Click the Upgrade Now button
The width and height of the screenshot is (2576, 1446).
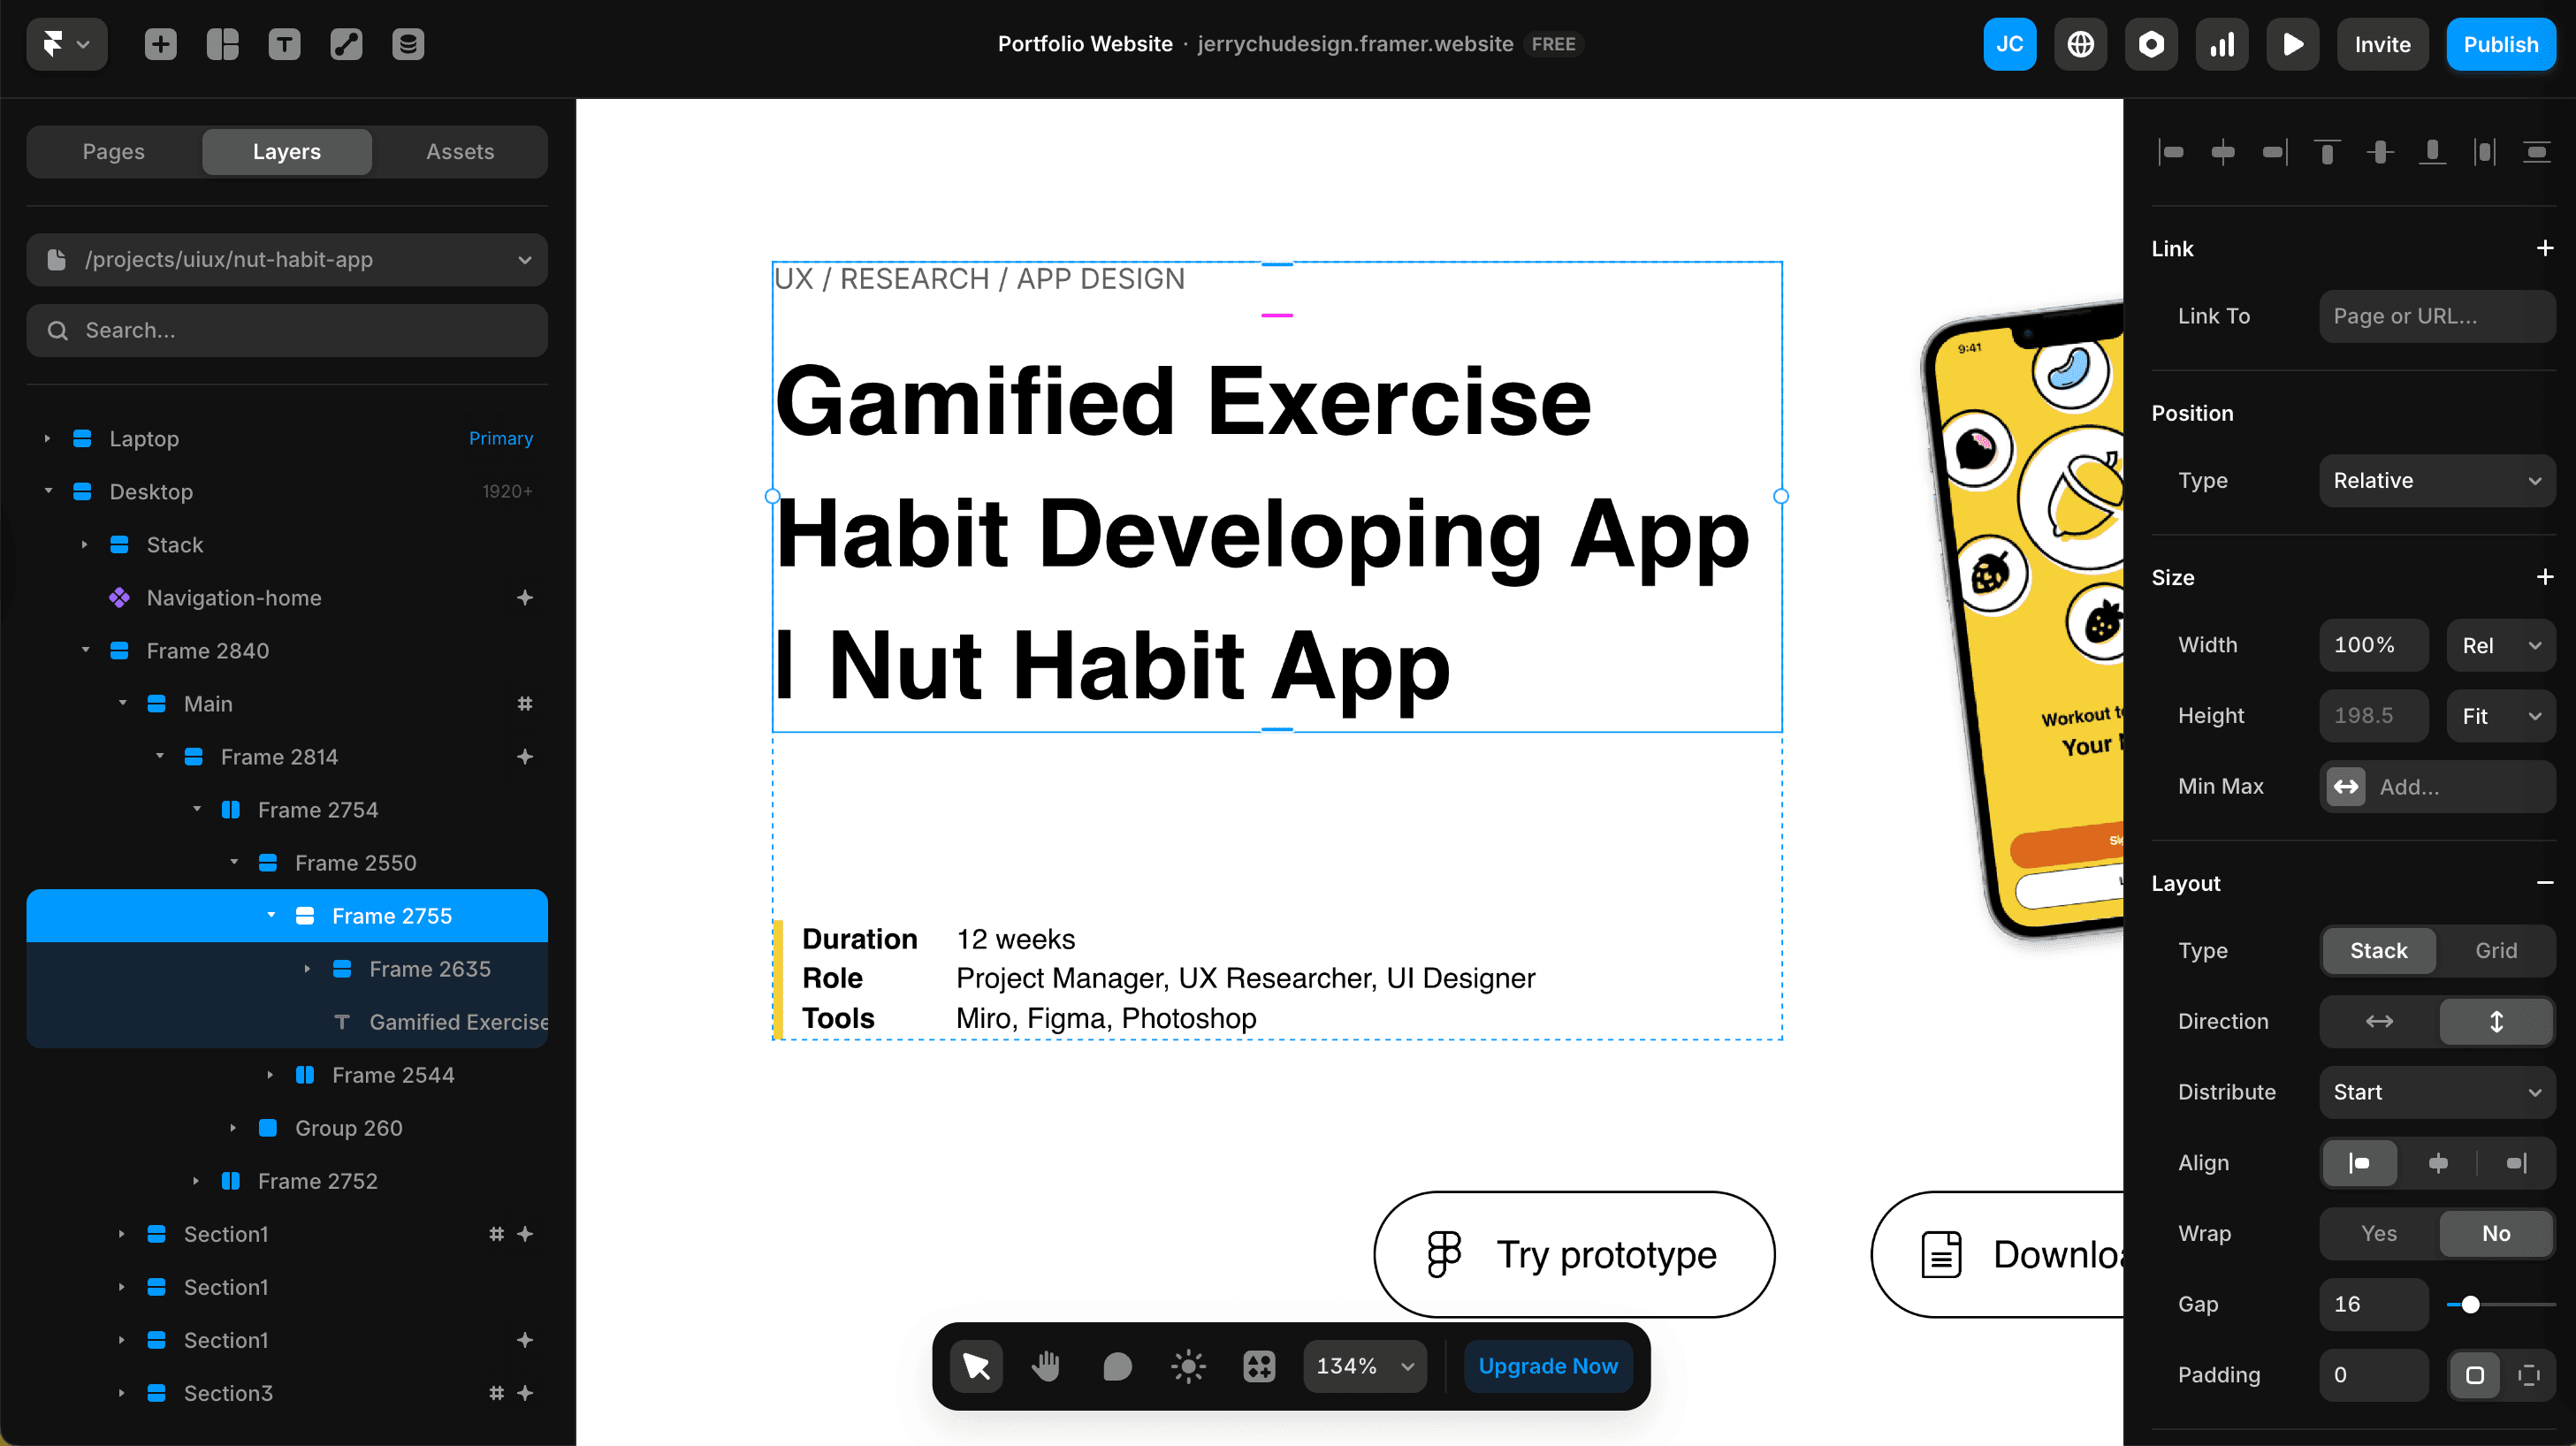tap(1547, 1366)
